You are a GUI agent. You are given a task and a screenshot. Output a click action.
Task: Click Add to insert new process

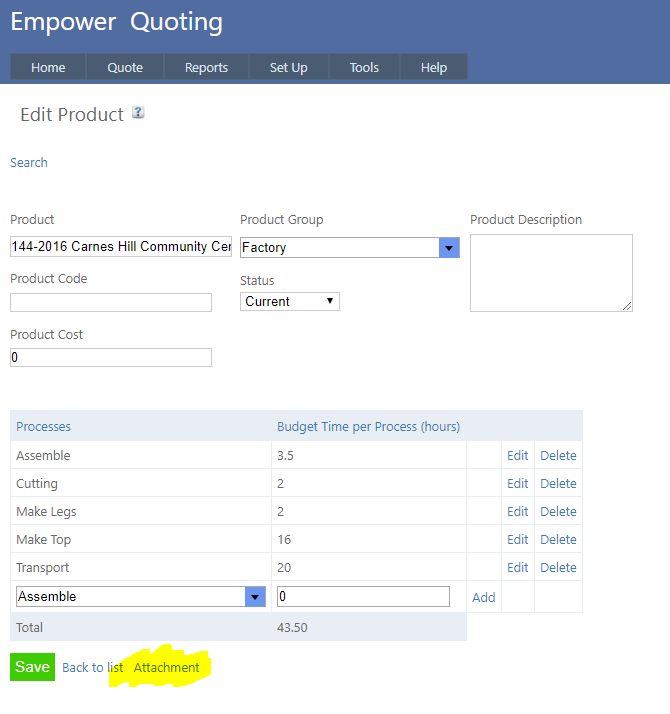tap(484, 597)
